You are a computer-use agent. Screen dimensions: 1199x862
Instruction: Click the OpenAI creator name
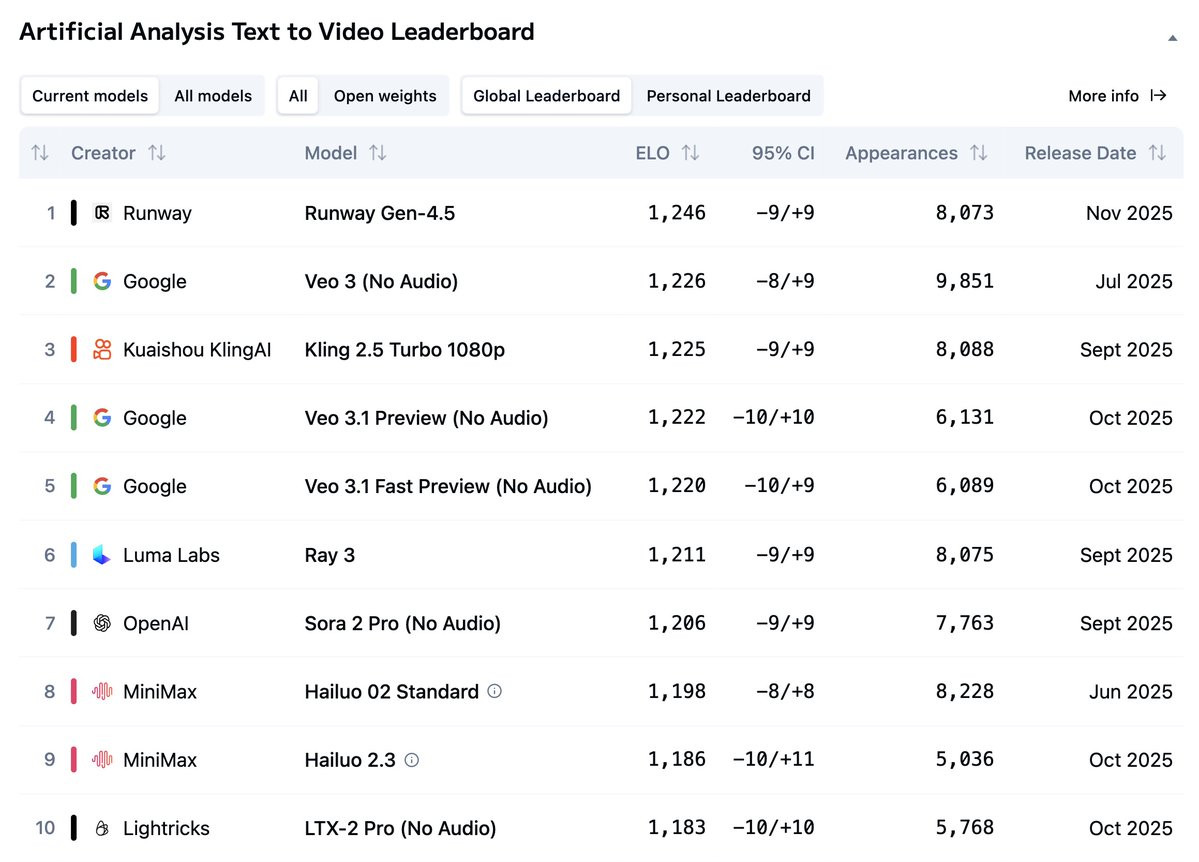pyautogui.click(x=156, y=623)
